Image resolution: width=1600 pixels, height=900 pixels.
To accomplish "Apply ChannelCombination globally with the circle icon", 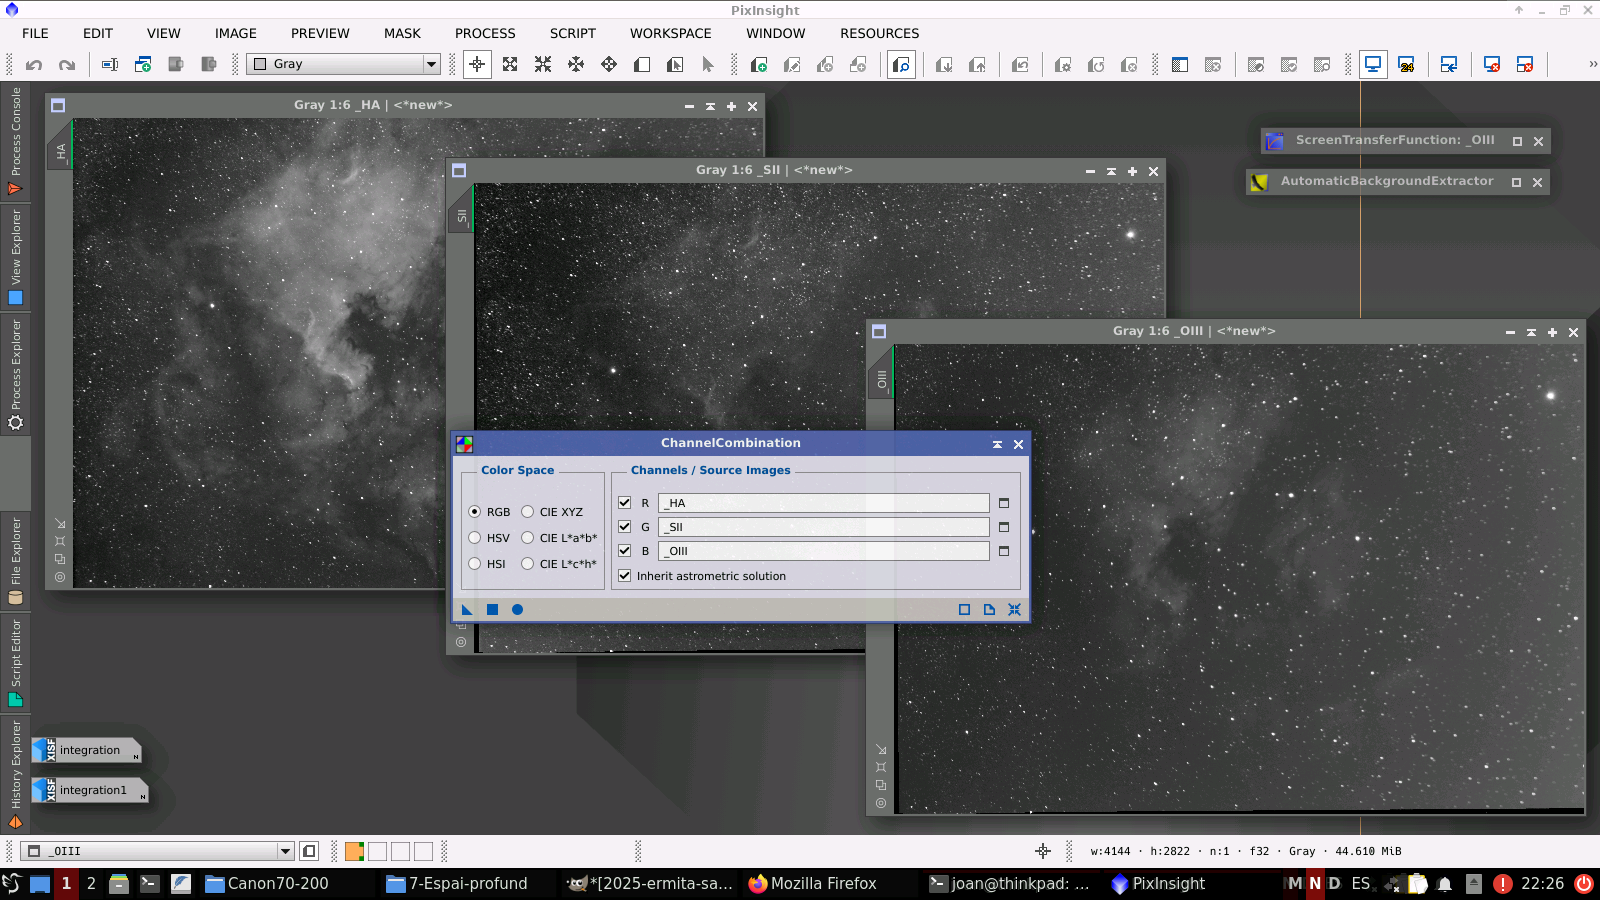I will coord(517,610).
